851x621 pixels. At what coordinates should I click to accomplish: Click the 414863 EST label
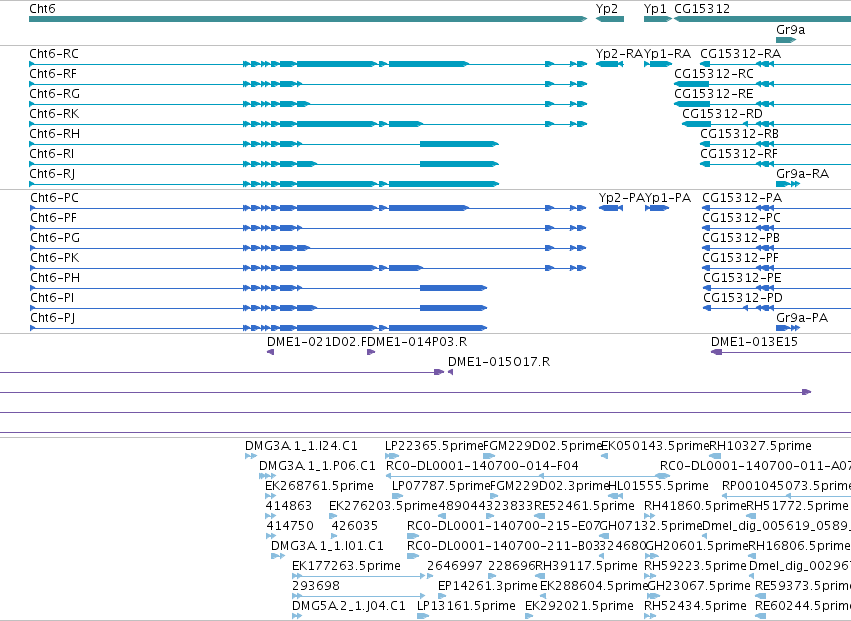coord(289,506)
